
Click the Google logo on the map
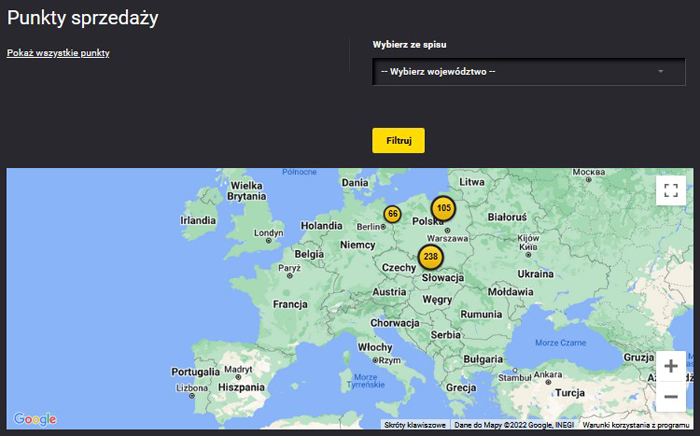pos(35,419)
